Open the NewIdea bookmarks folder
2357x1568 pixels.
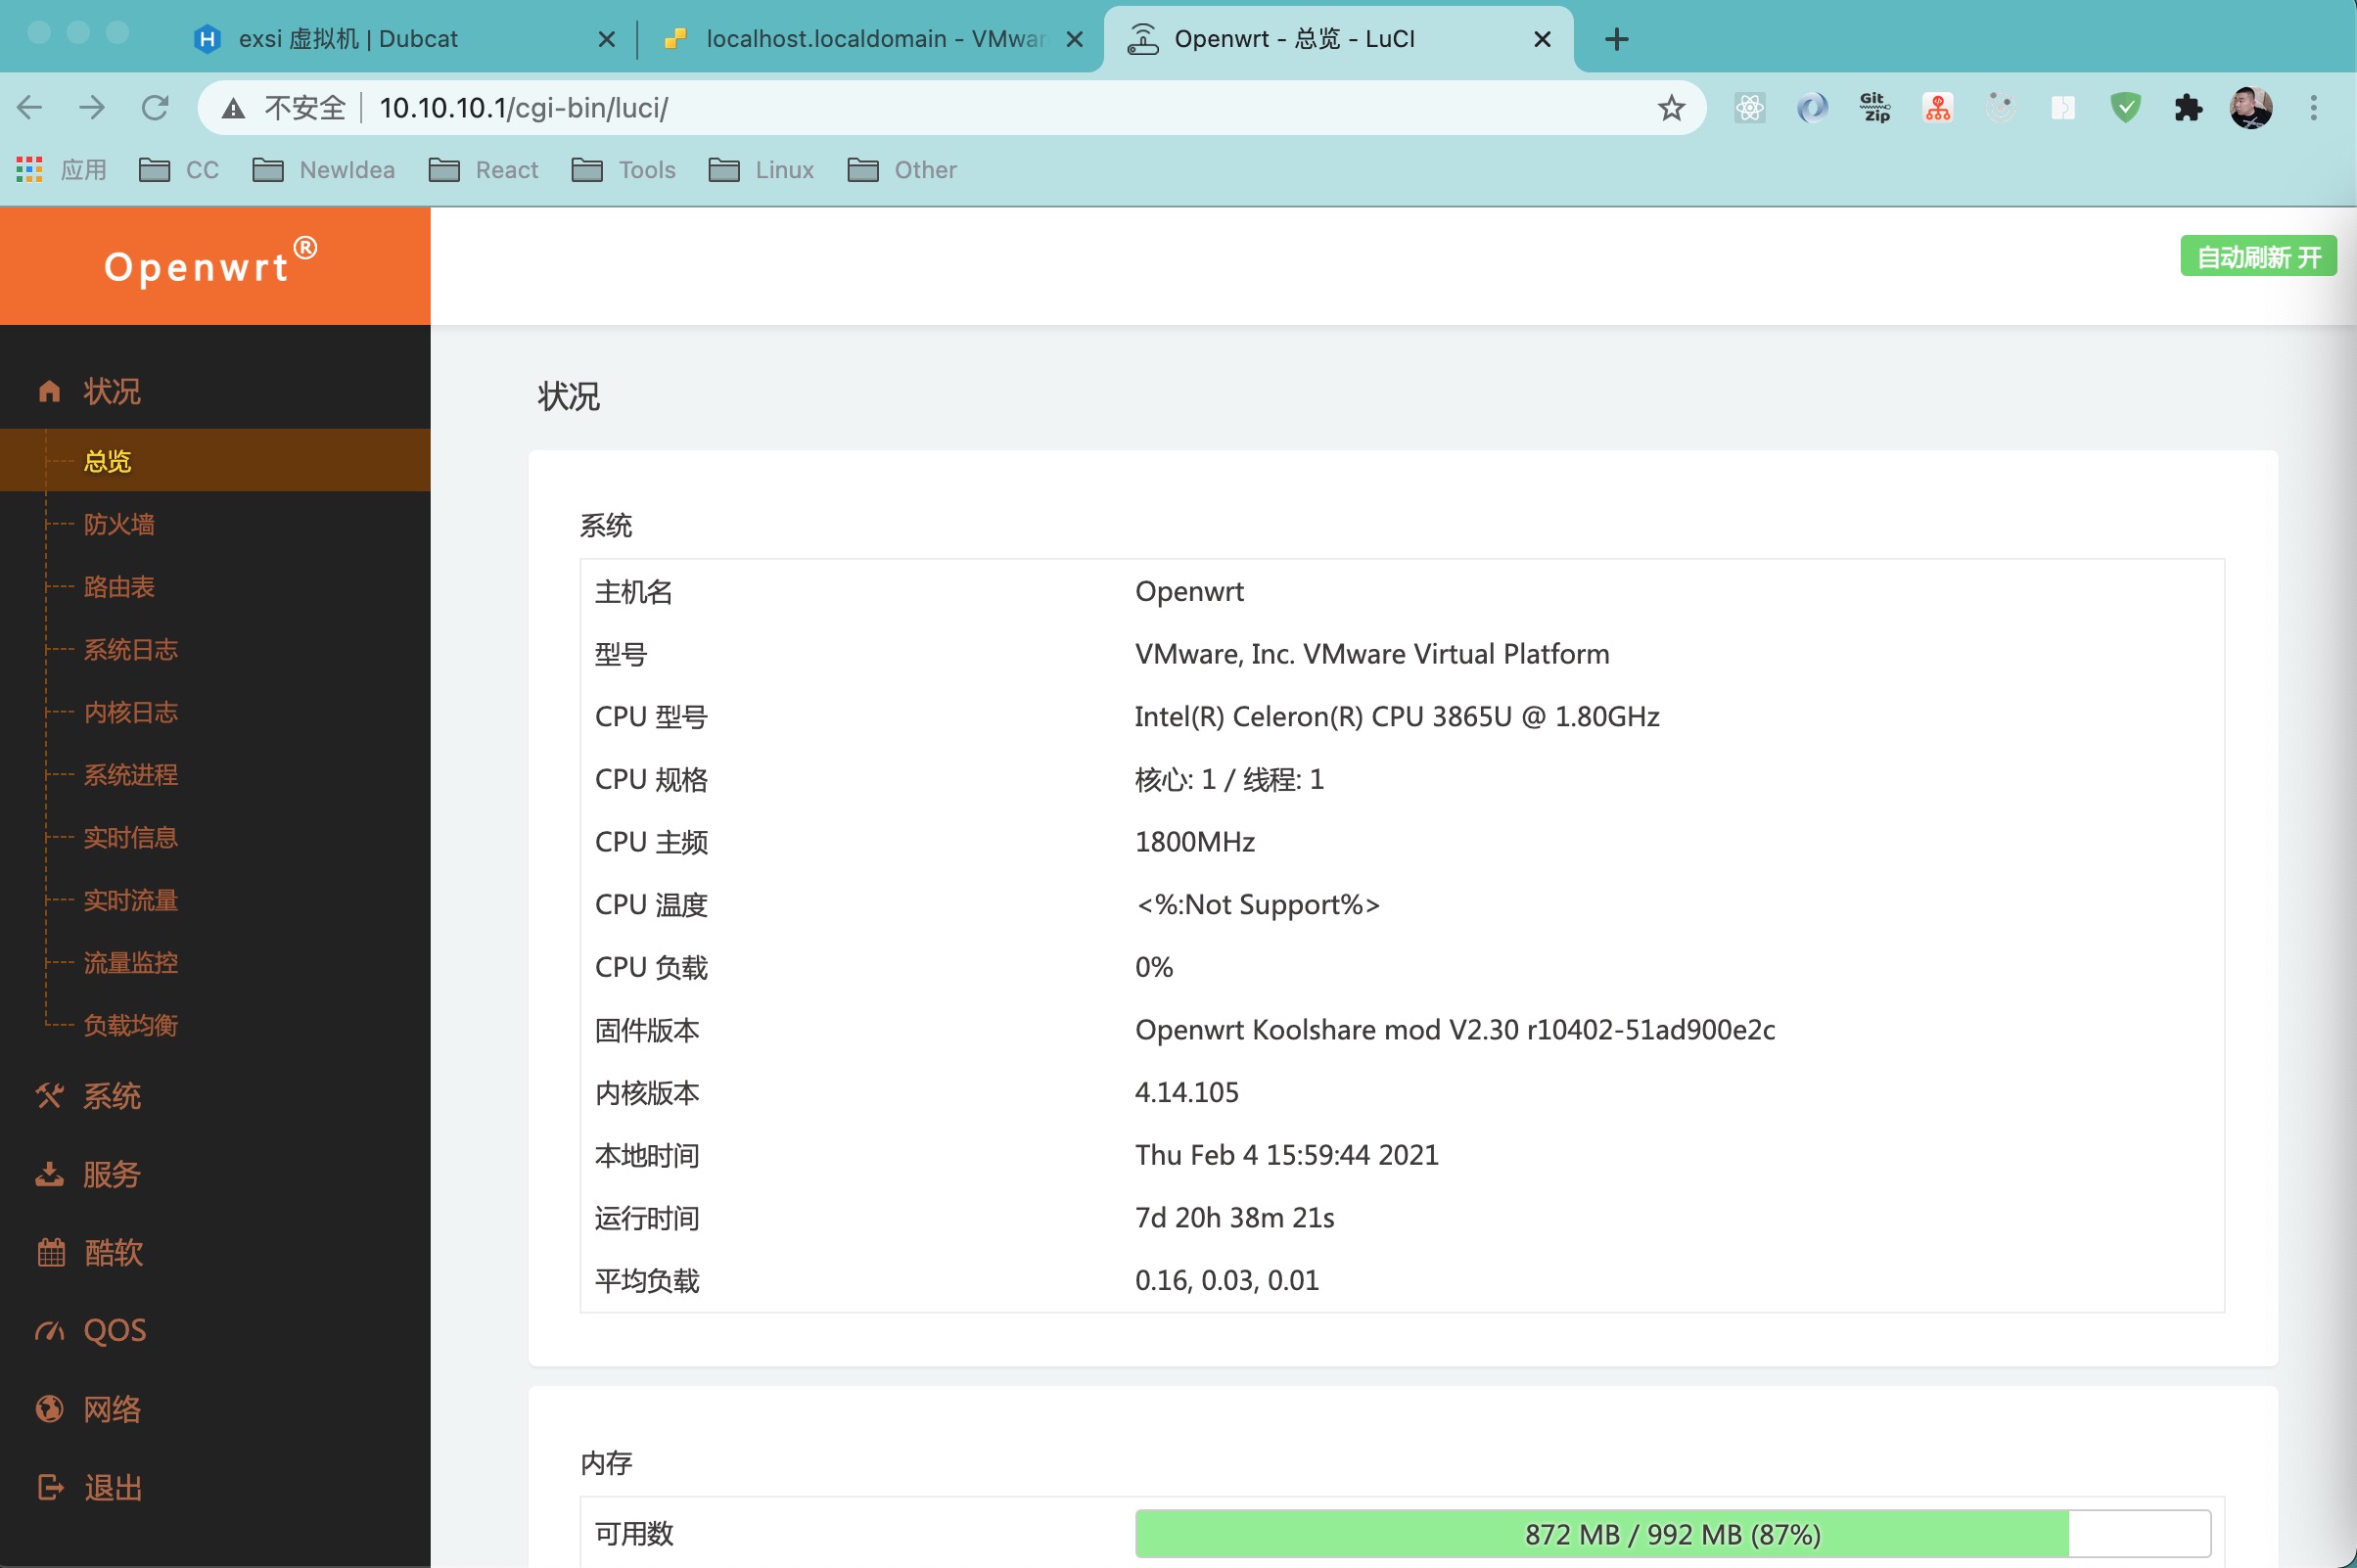click(323, 170)
